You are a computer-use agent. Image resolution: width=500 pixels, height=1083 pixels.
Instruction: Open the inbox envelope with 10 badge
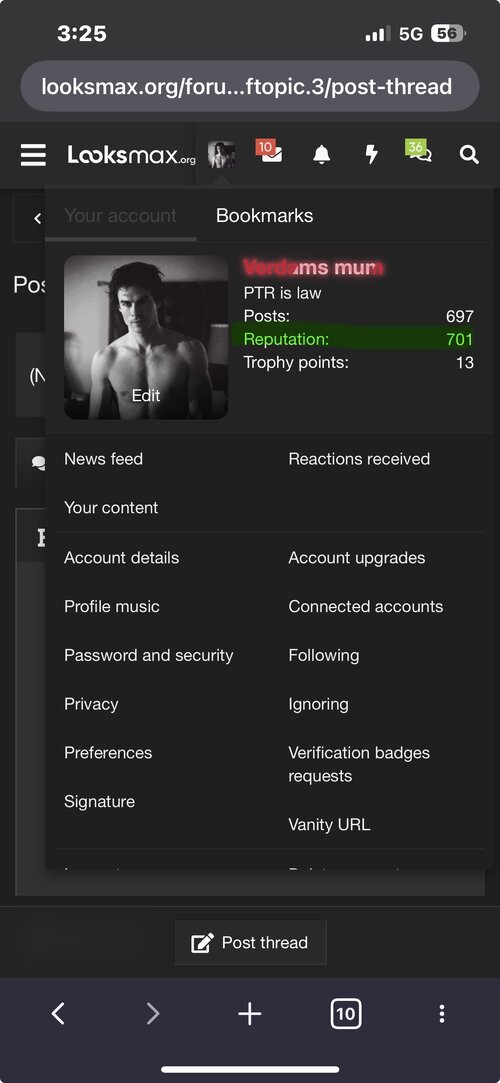[x=269, y=152]
